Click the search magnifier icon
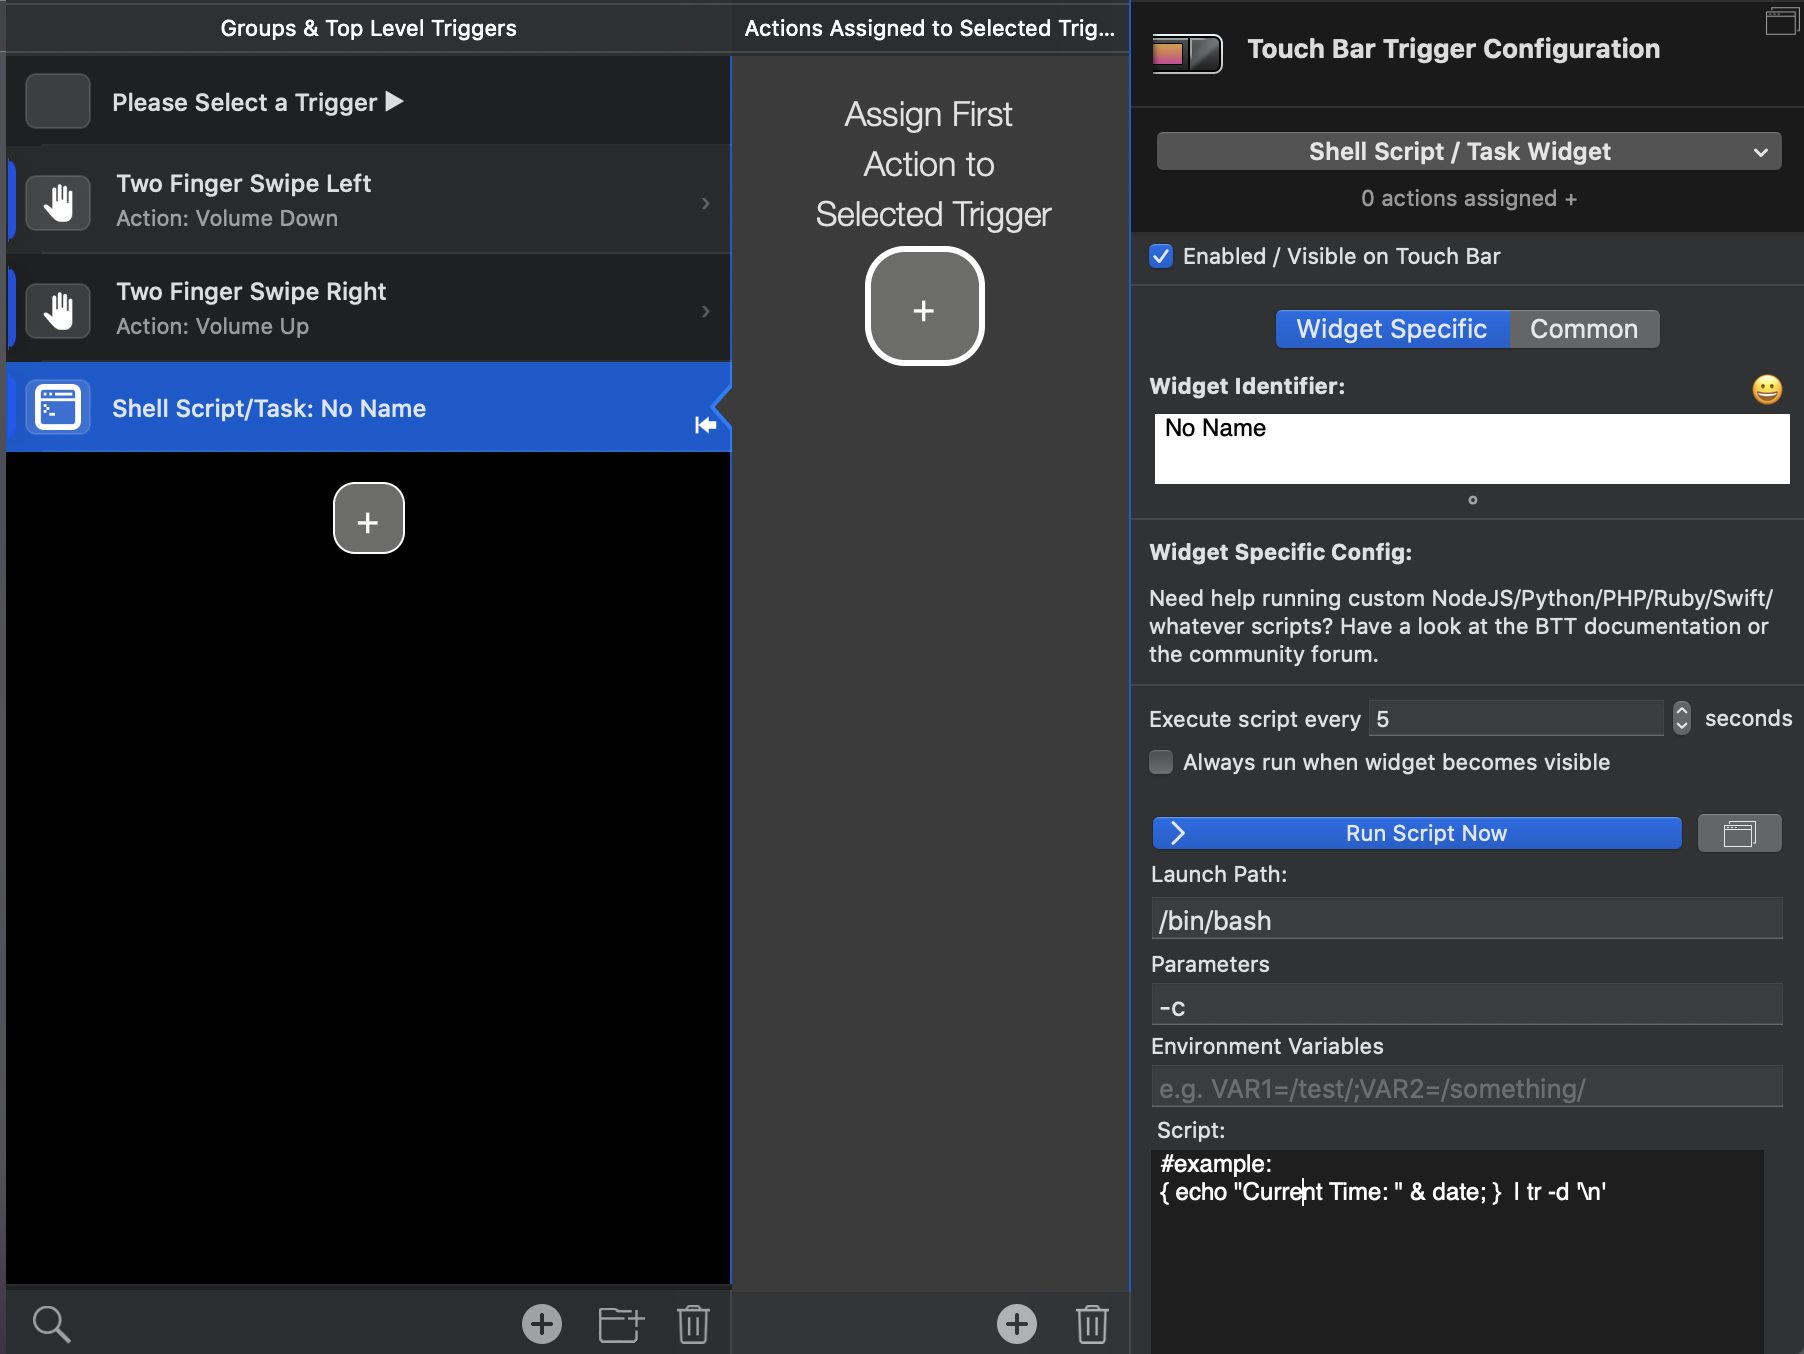The width and height of the screenshot is (1804, 1354). pos(51,1324)
